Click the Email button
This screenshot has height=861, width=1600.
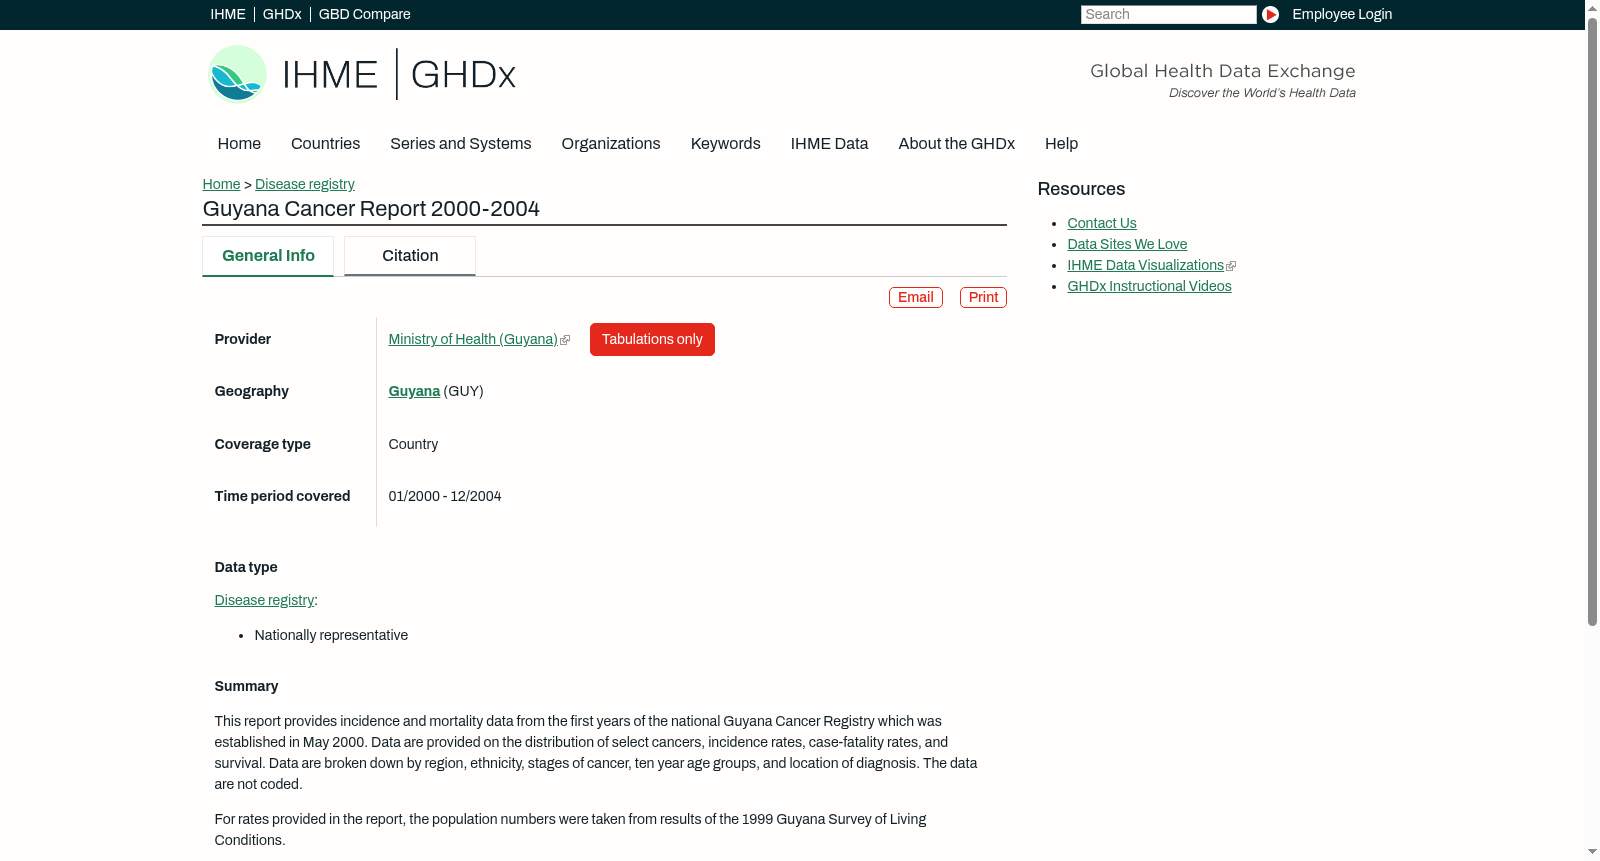point(916,297)
